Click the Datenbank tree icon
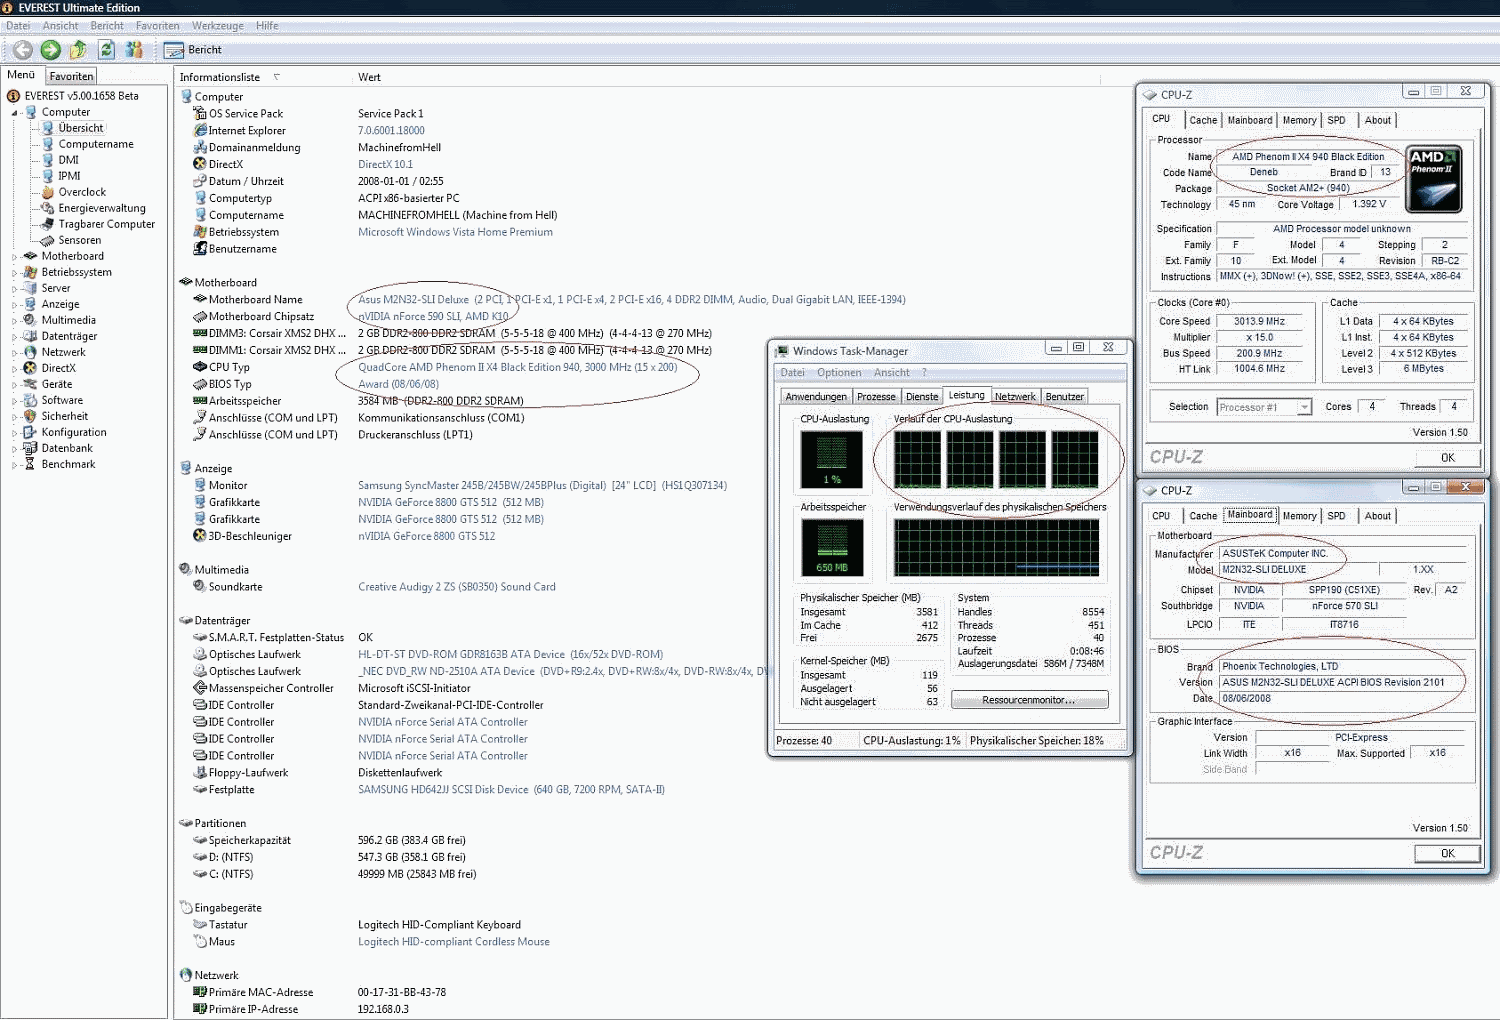 coord(30,448)
